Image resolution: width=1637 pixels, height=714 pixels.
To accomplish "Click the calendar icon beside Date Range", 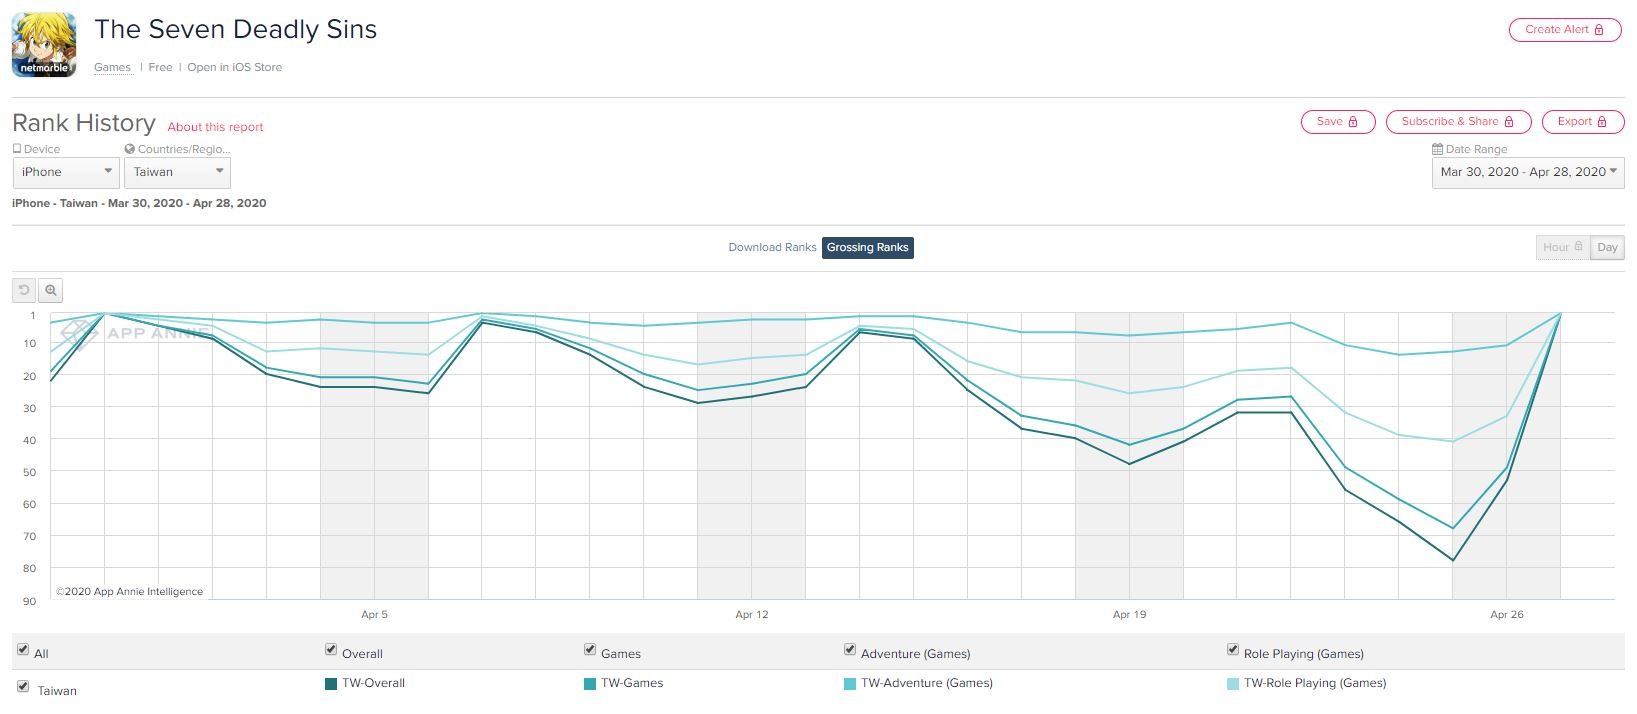I will click(x=1437, y=149).
